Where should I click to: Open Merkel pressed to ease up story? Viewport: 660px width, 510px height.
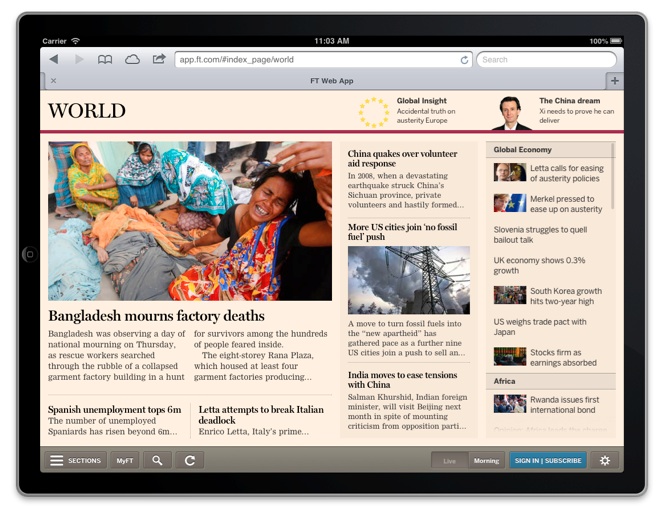coord(566,204)
